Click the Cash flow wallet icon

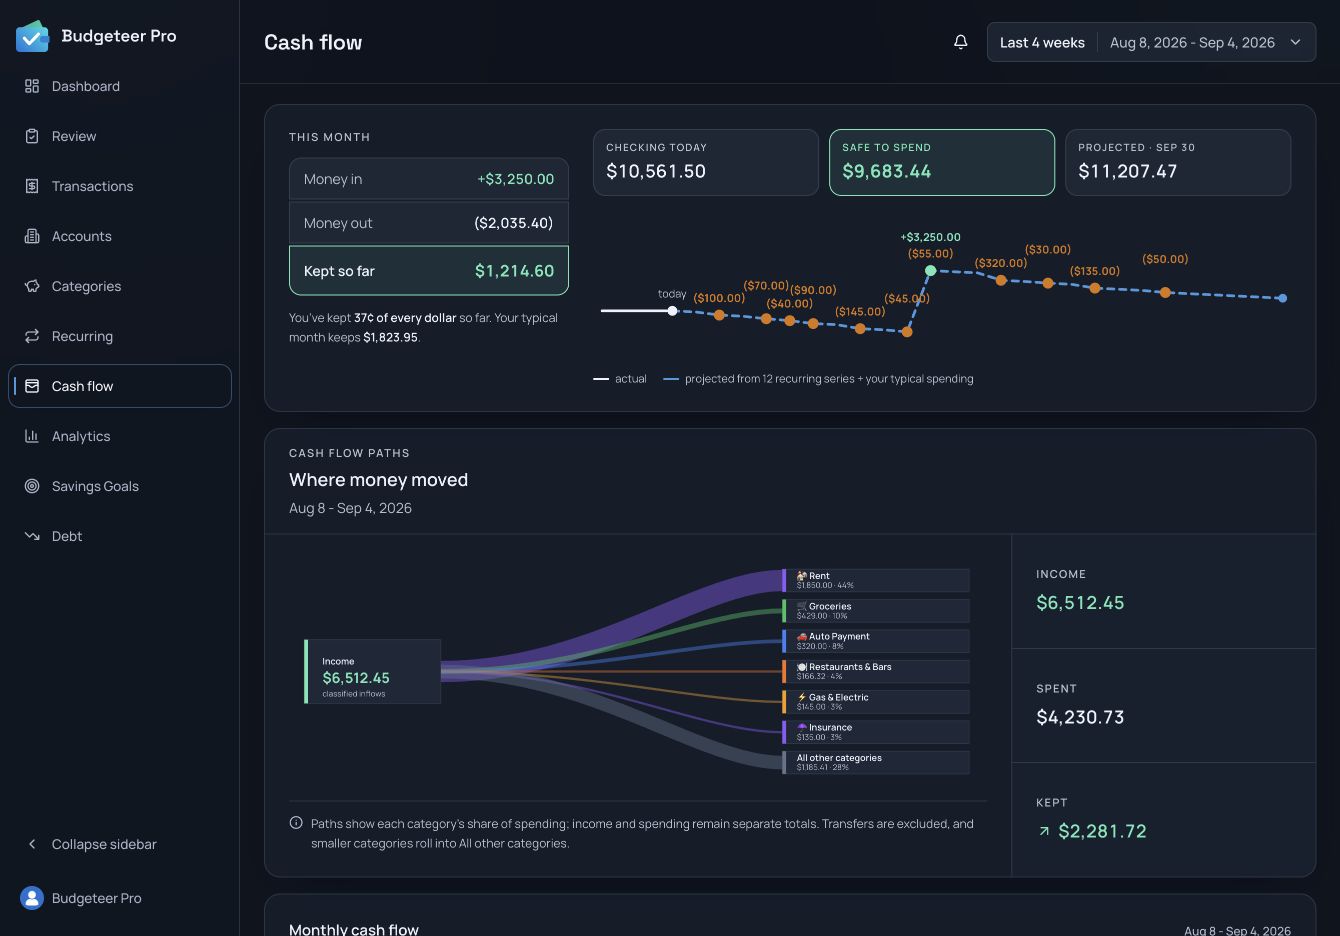[32, 386]
